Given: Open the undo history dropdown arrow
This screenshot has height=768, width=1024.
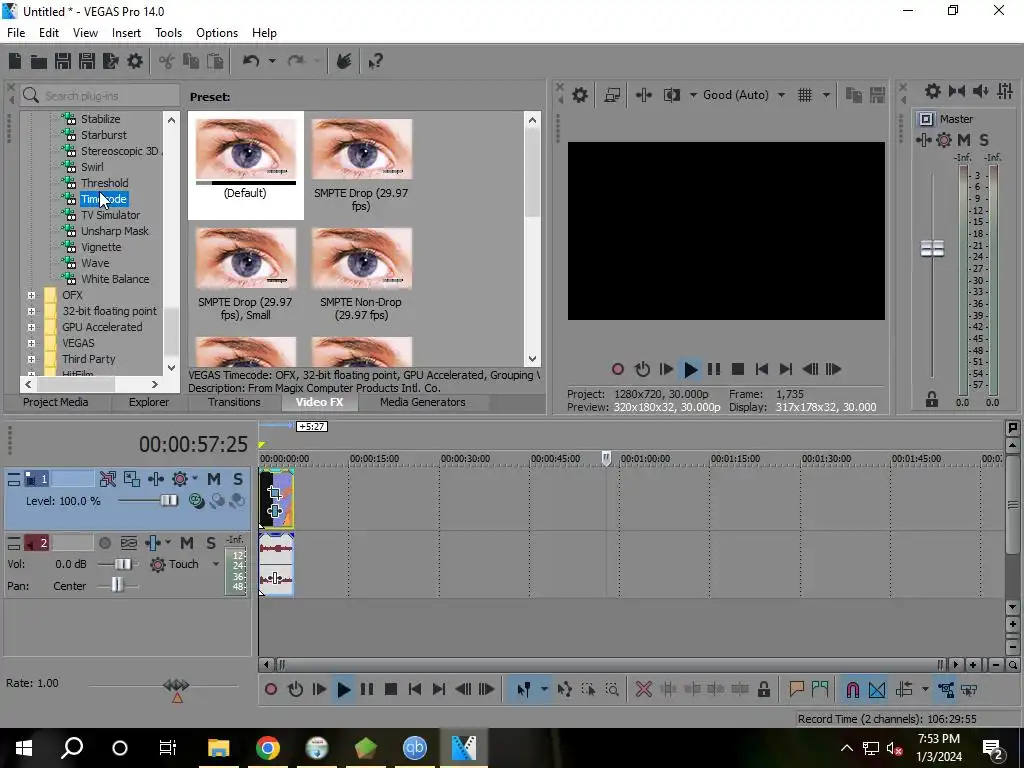Looking at the screenshot, I should click(x=272, y=61).
